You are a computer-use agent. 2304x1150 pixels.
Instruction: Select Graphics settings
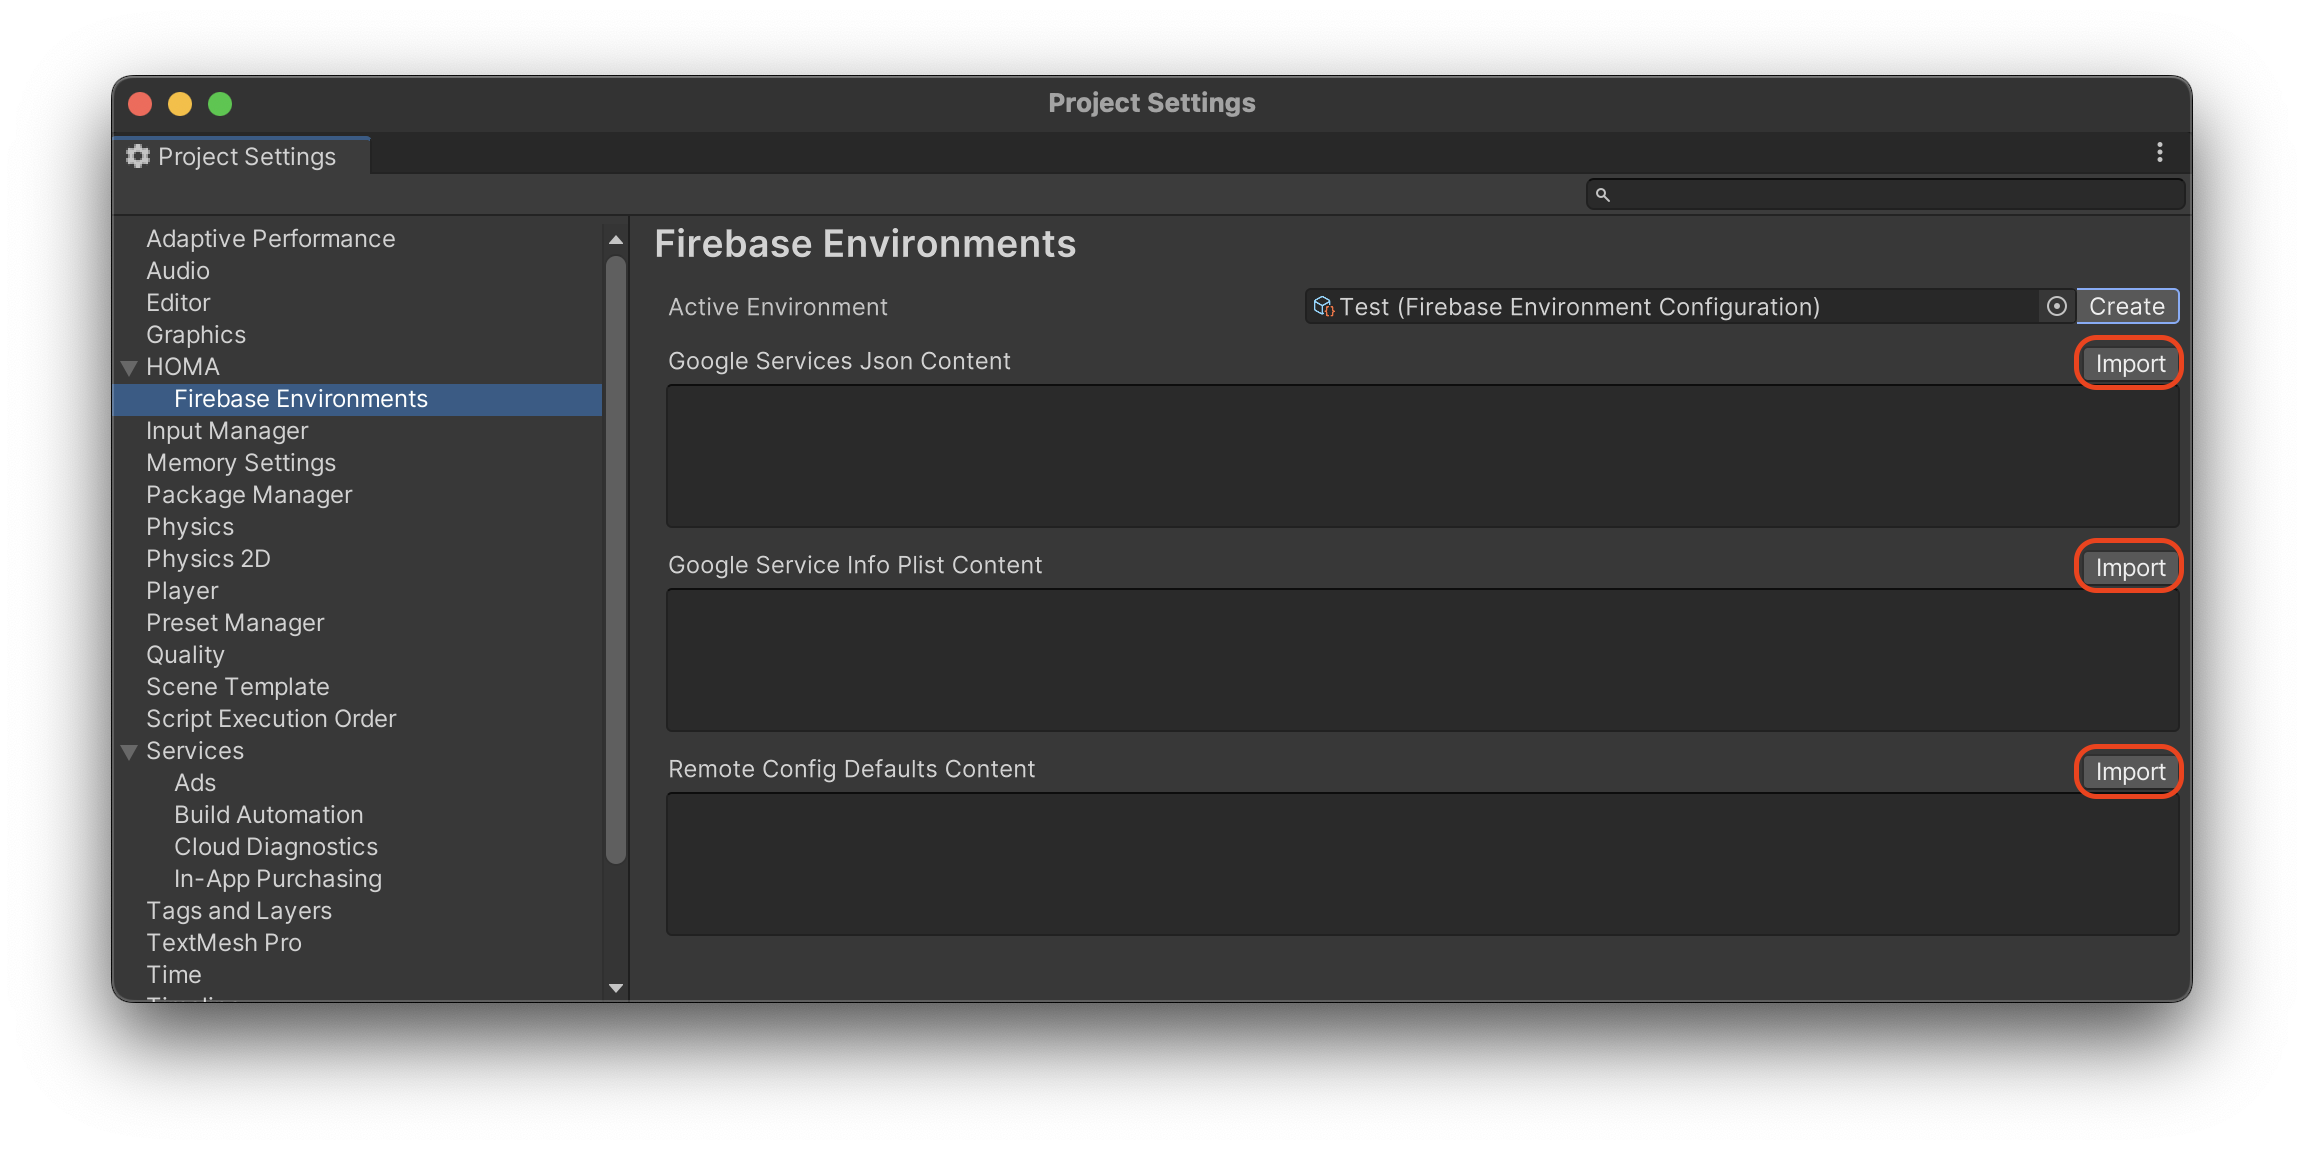coord(196,334)
